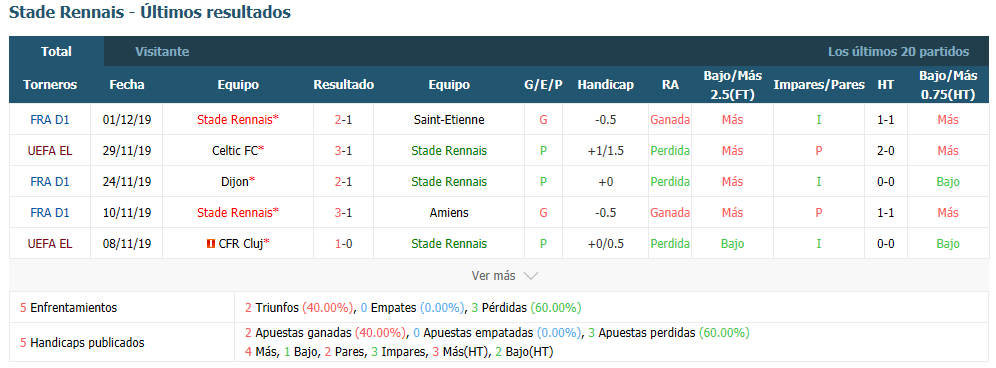
Task: Click the 1-0 CFR Cluj result
Action: [344, 243]
